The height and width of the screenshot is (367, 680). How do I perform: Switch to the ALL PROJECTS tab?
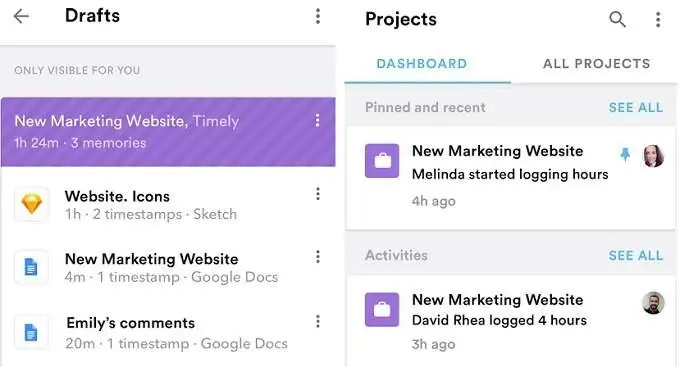[x=596, y=64]
